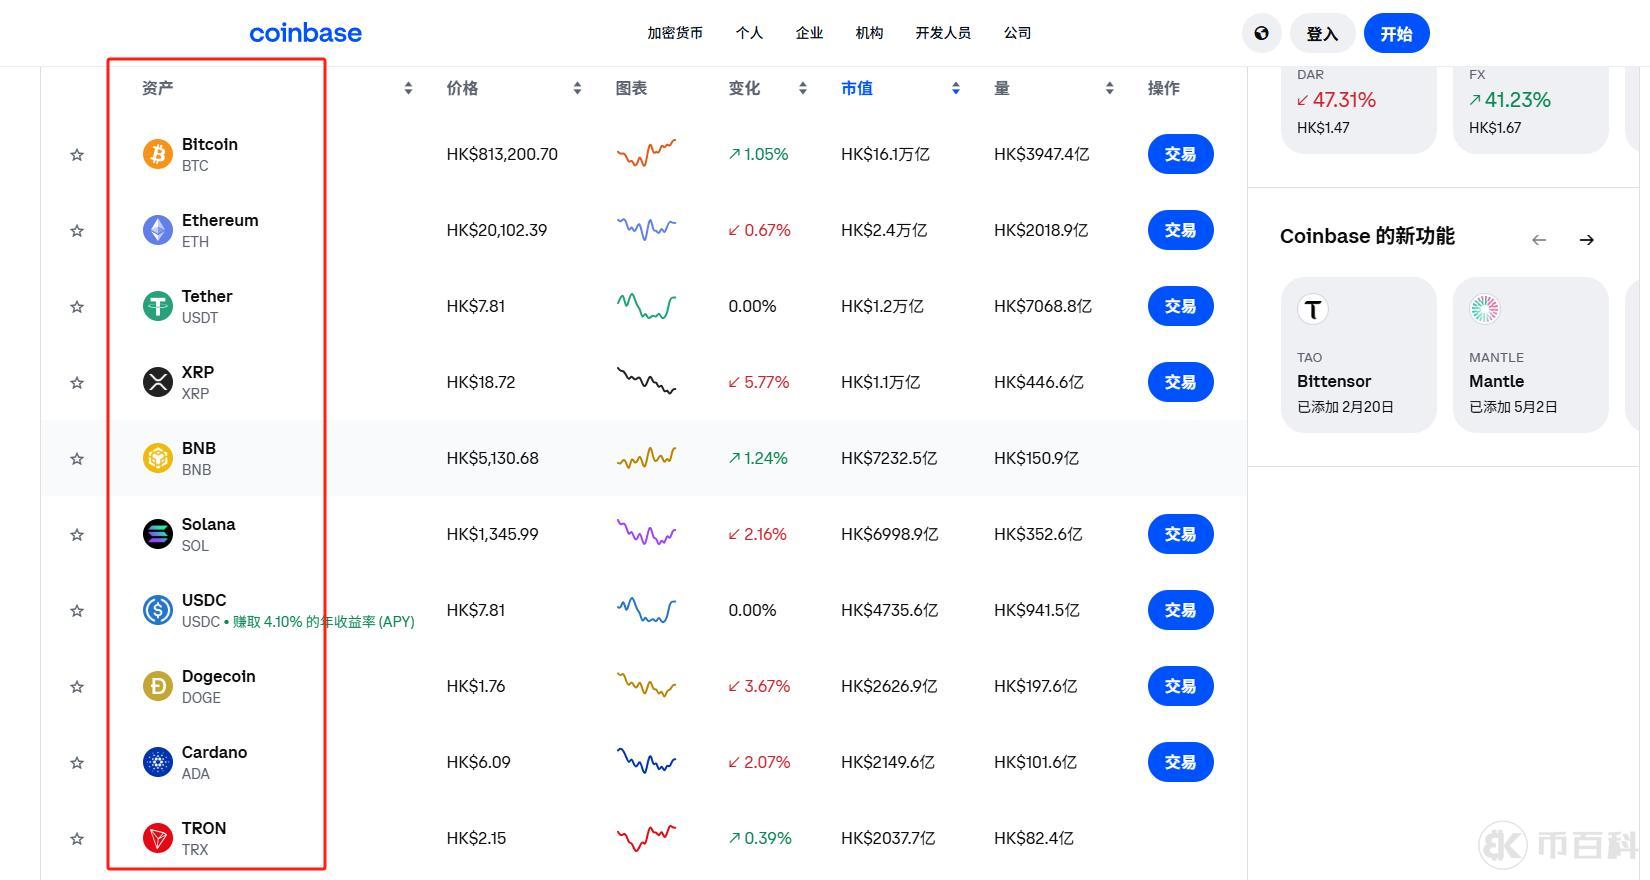The width and height of the screenshot is (1650, 880).
Task: Click 交易 button for Solana
Action: pos(1180,534)
